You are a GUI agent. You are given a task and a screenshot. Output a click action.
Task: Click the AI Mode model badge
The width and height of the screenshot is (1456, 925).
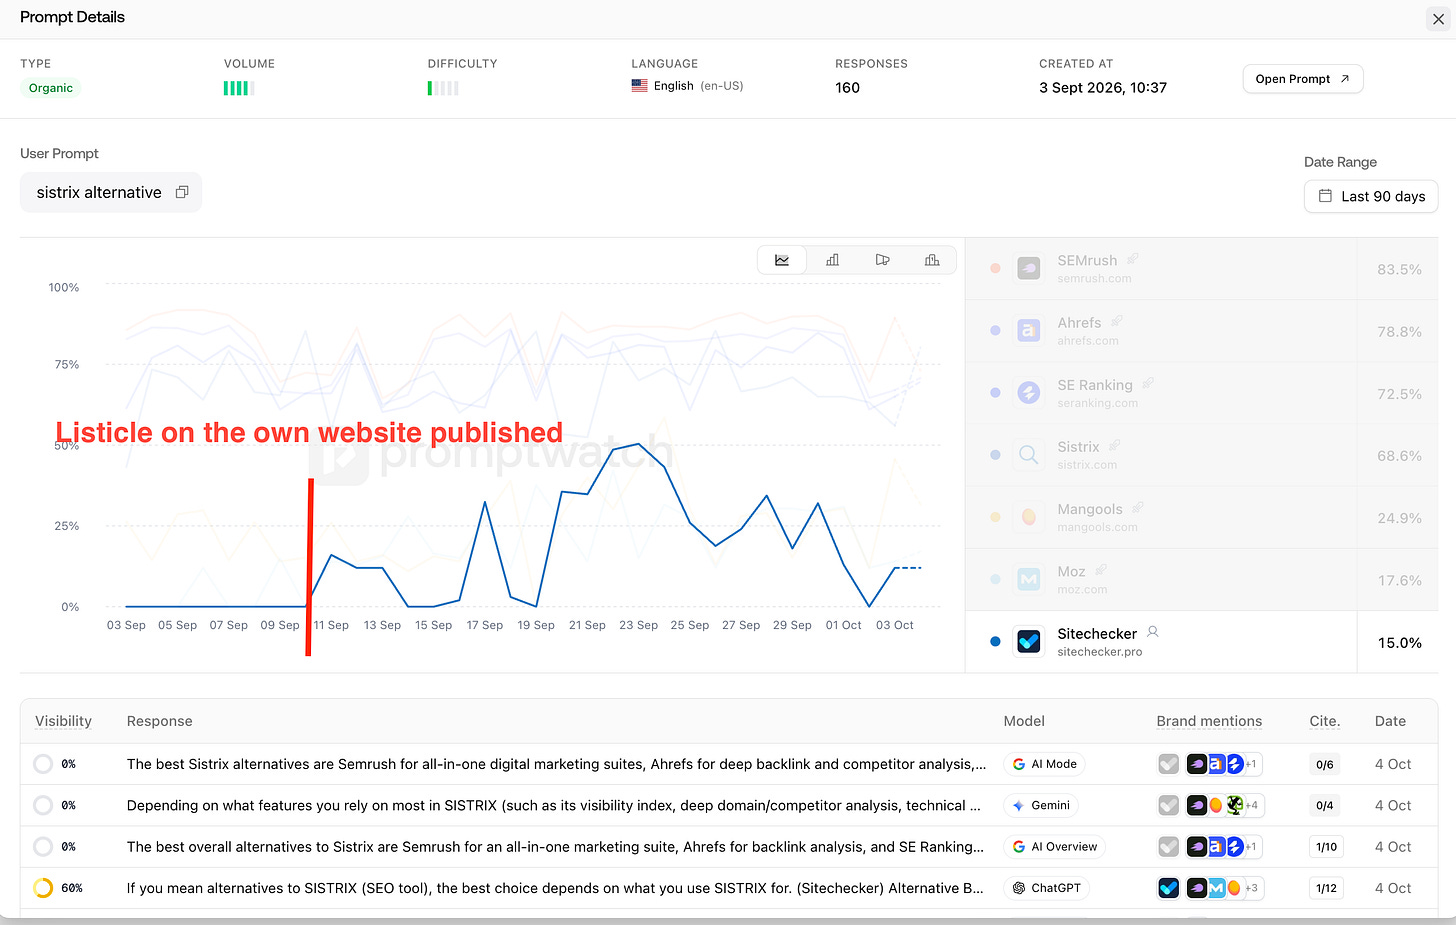[1044, 764]
